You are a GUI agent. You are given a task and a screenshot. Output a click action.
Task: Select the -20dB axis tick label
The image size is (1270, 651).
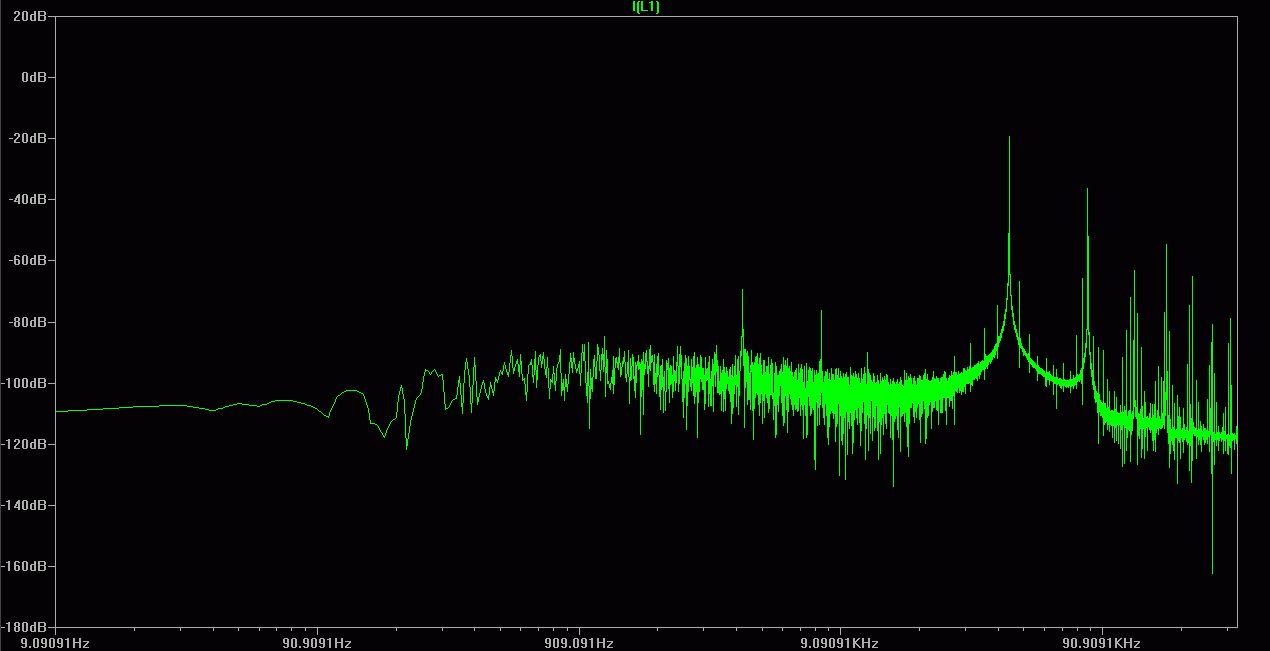[31, 138]
